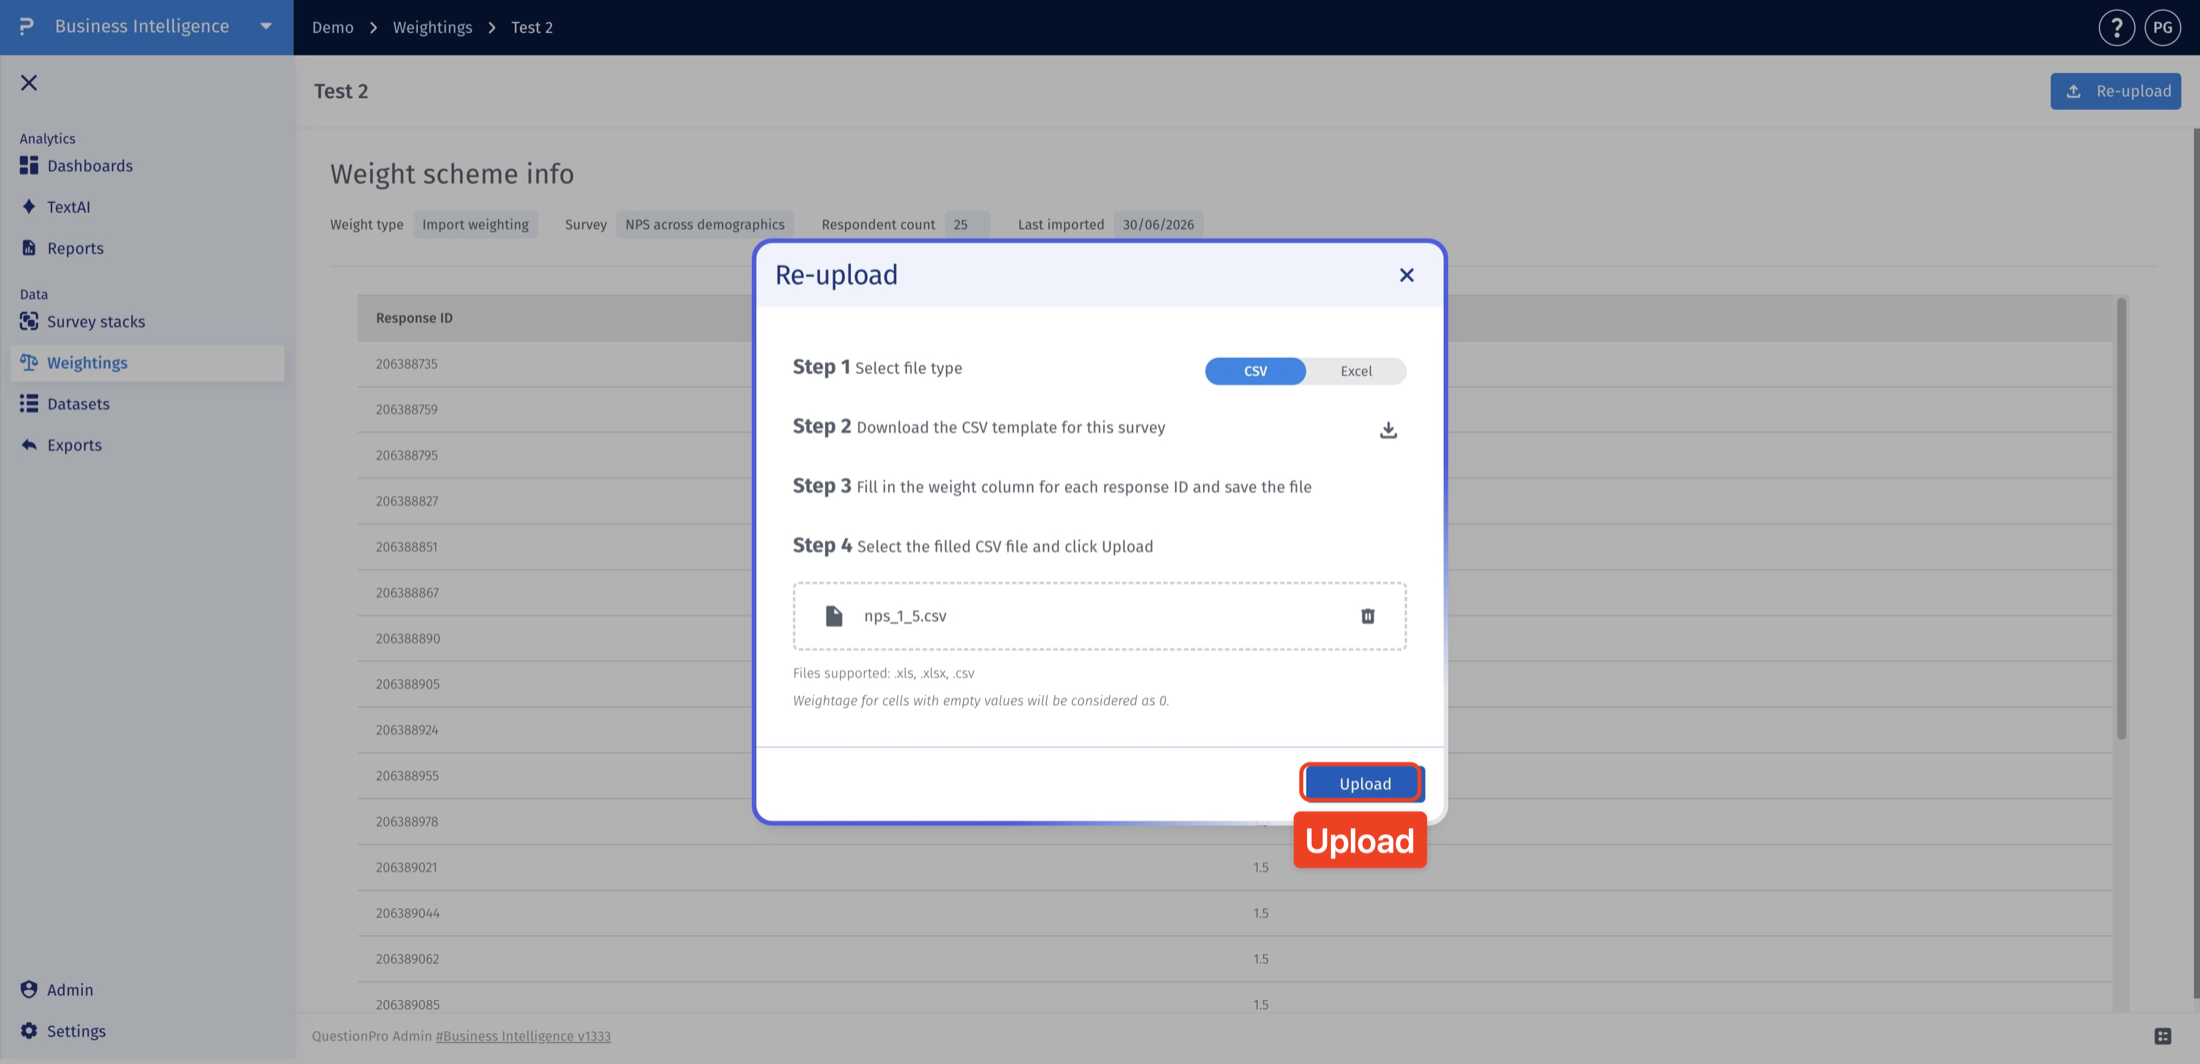Click the last imported date 30/06/2026
Viewport: 2200px width, 1064px height.
[x=1158, y=224]
